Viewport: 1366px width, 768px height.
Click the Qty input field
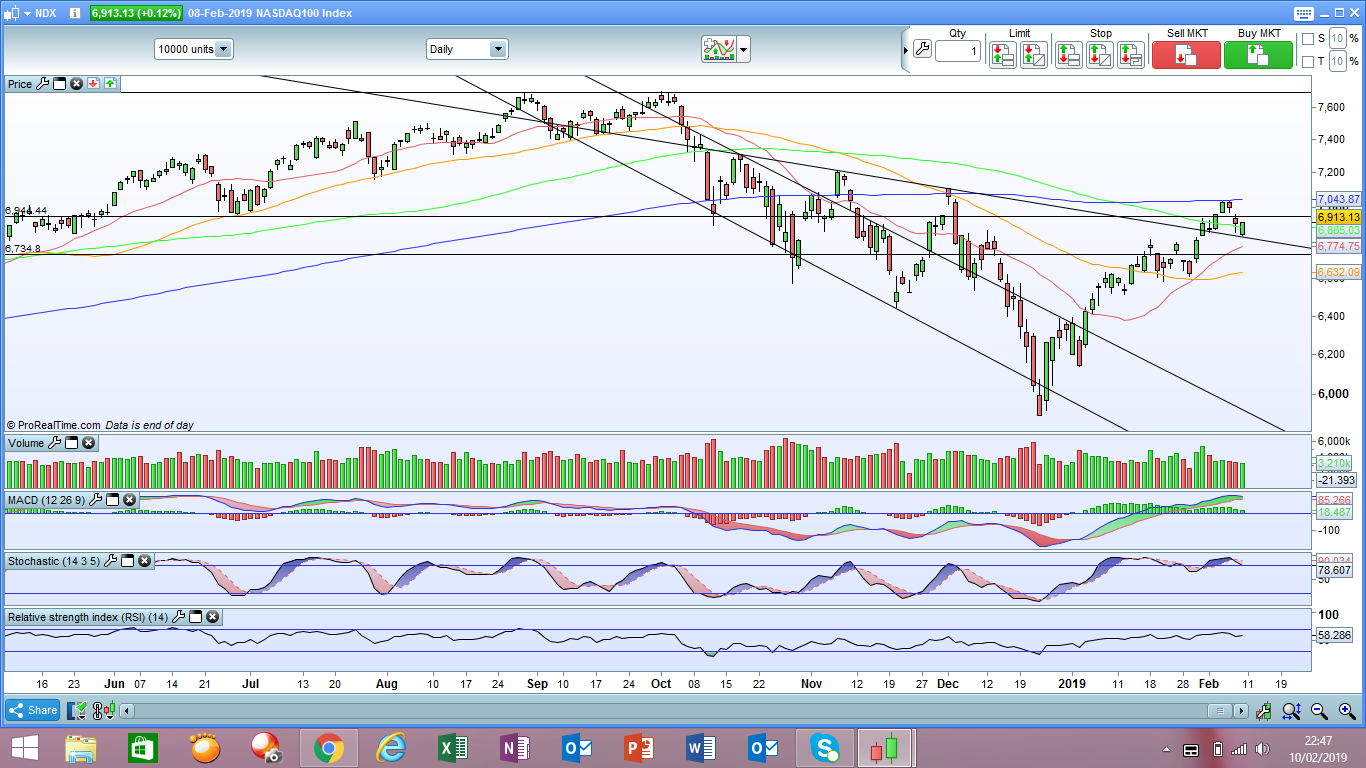[958, 51]
